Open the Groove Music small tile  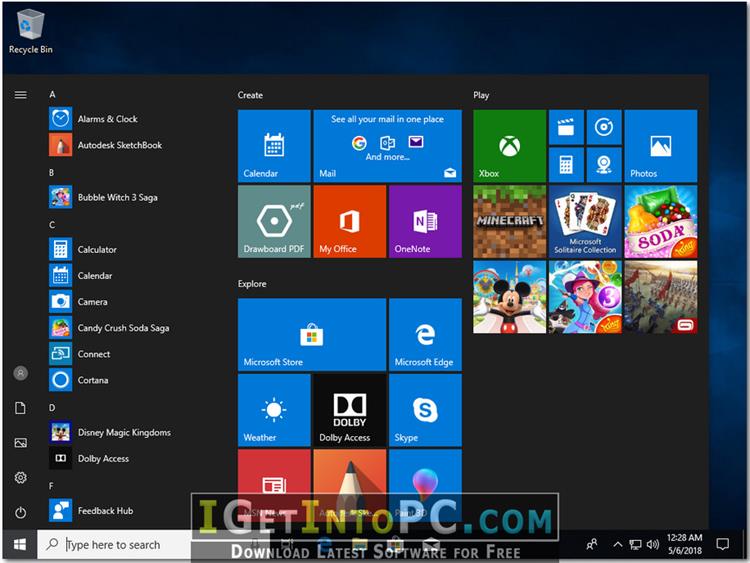pyautogui.click(x=604, y=127)
